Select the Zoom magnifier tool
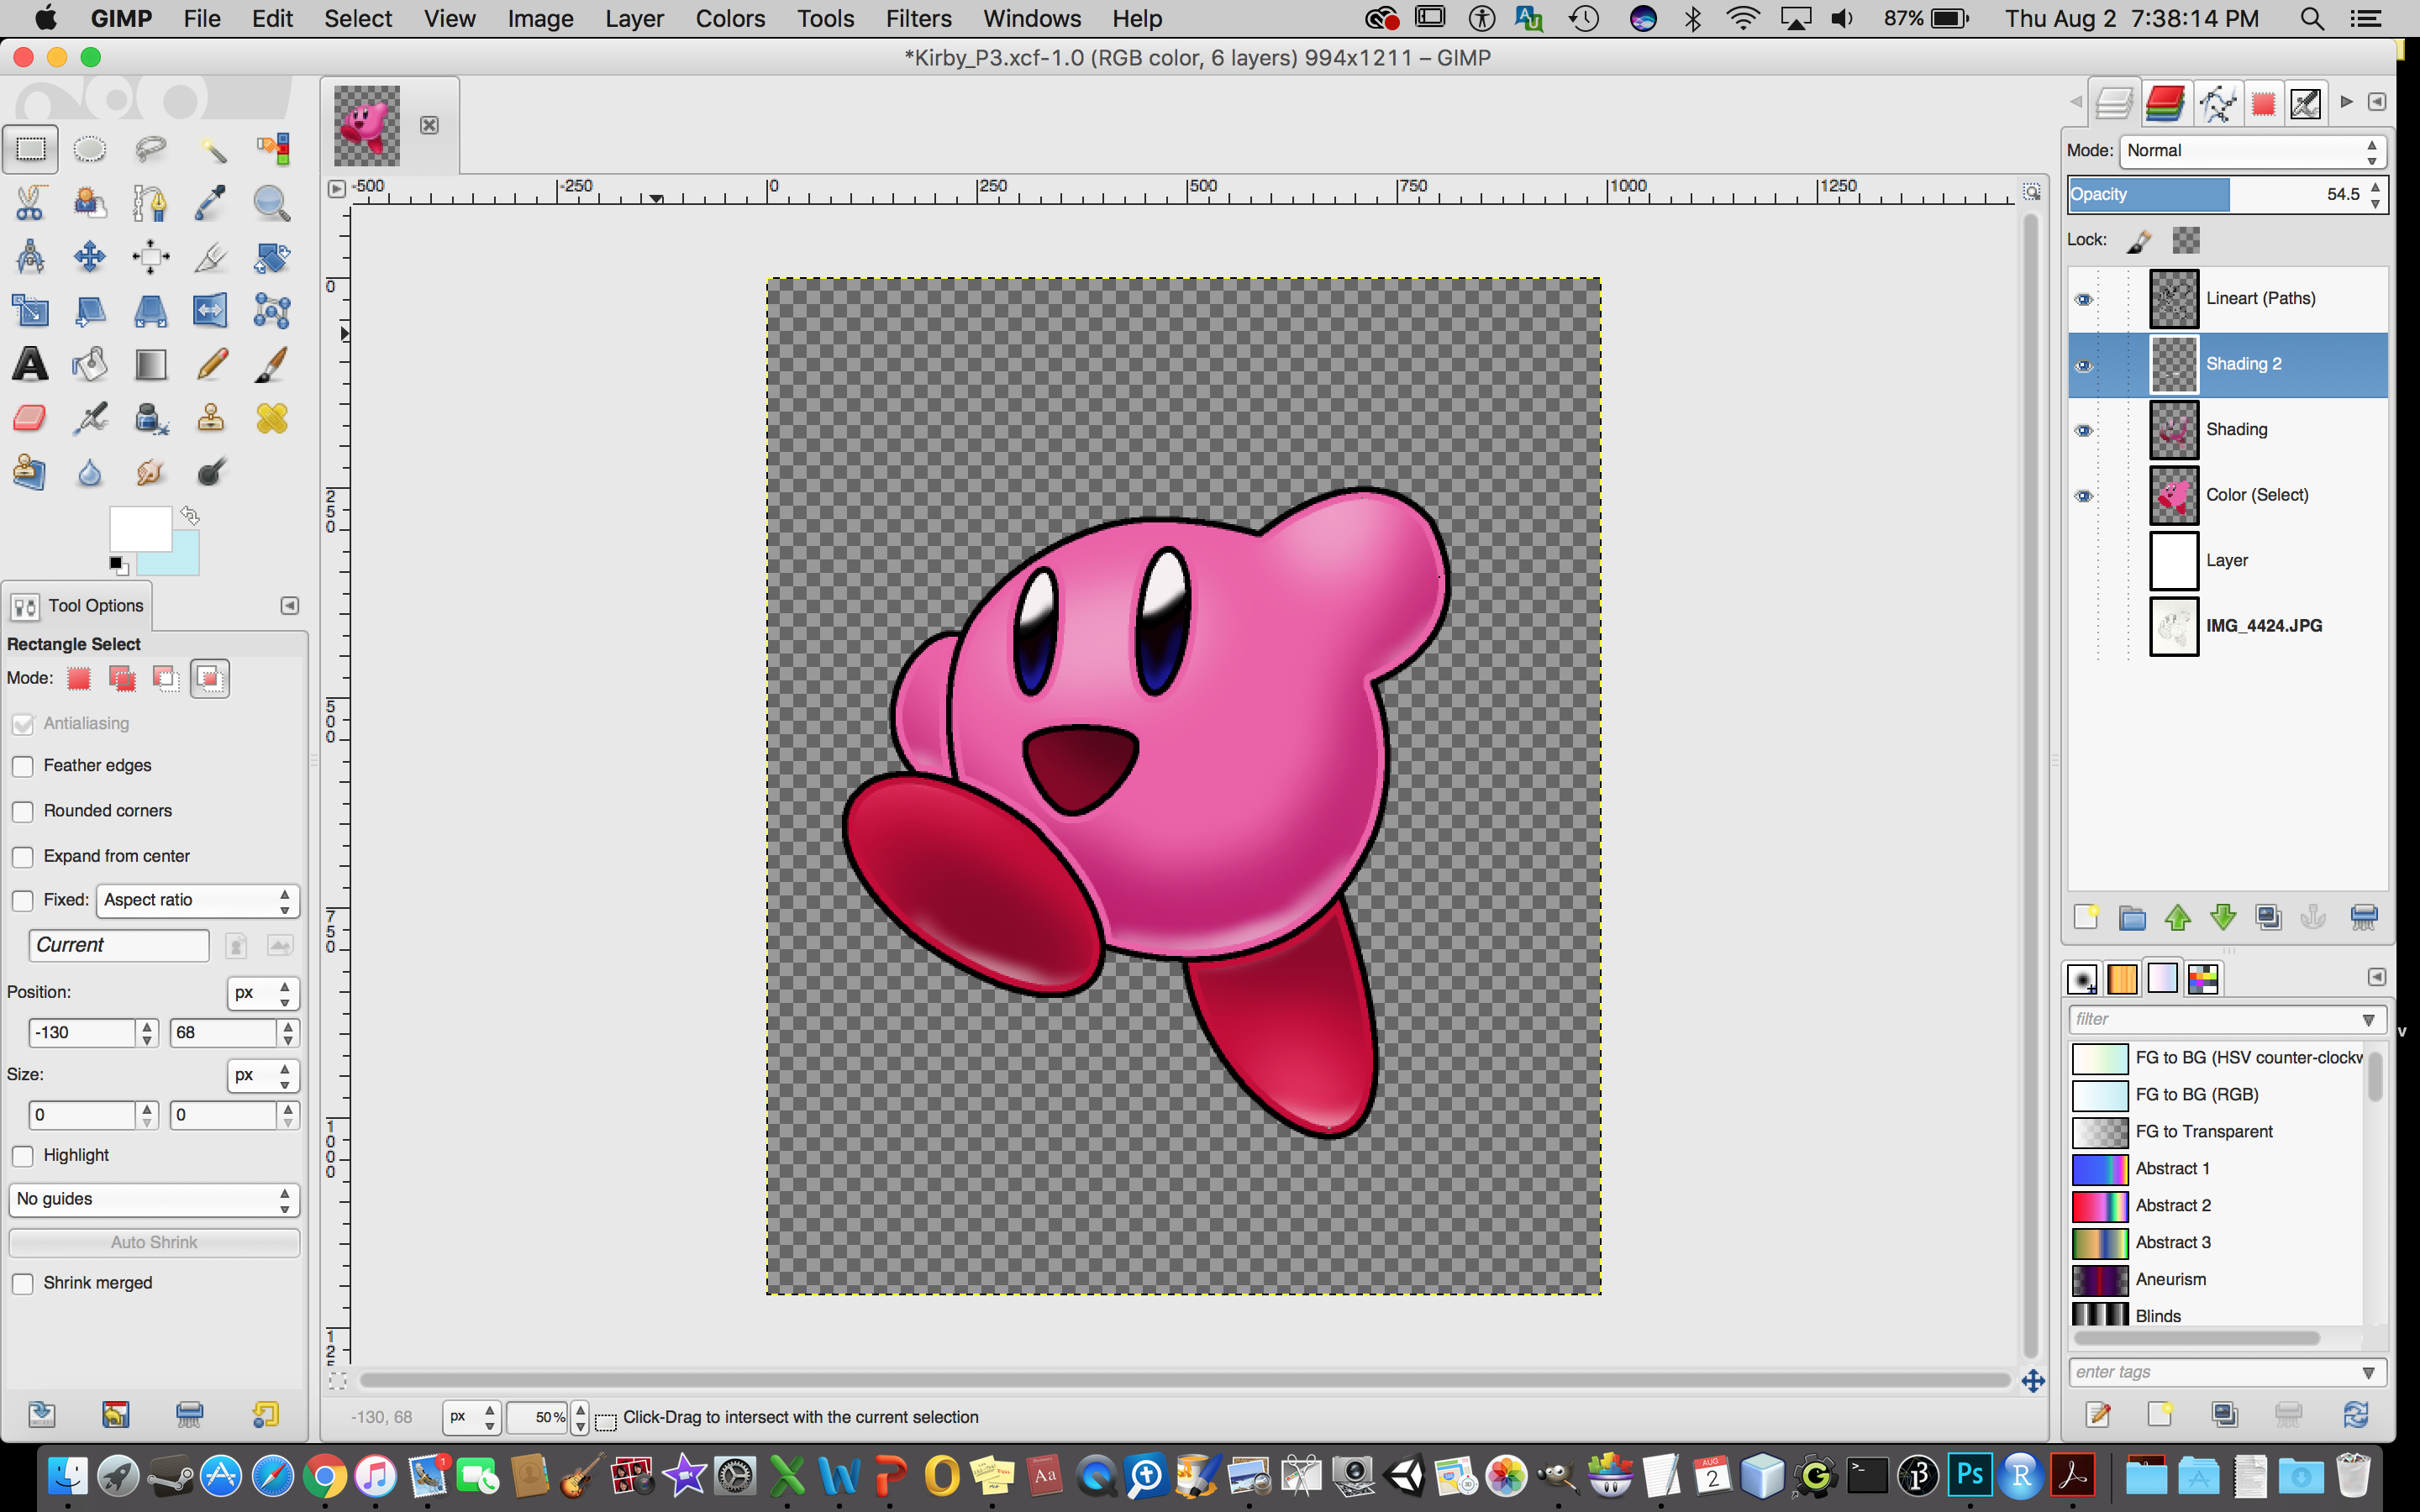 click(271, 203)
